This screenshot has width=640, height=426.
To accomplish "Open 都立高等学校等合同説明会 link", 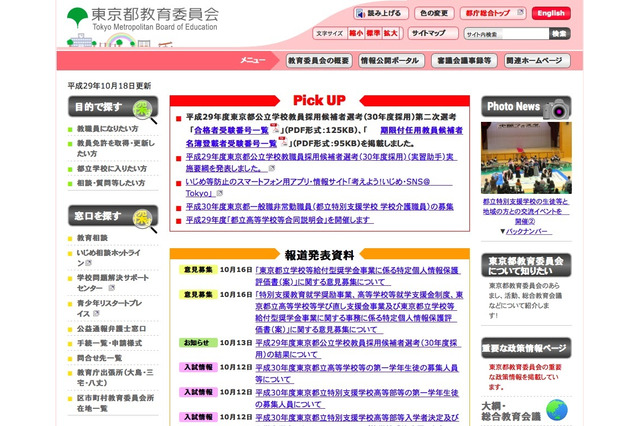I will [280, 220].
